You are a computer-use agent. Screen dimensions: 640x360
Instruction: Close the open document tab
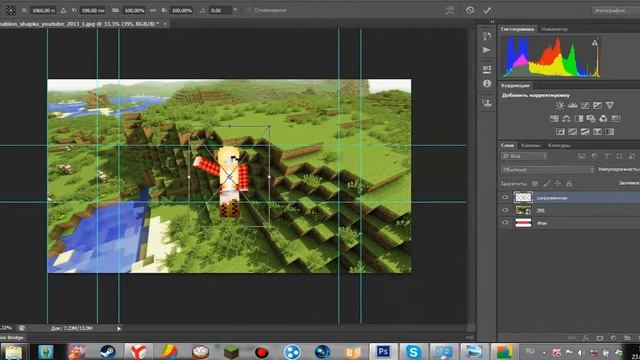click(165, 24)
